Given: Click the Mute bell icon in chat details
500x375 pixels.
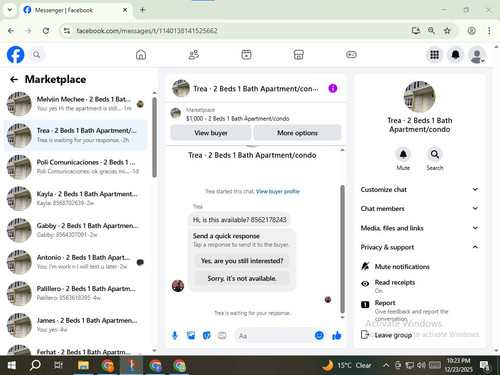Looking at the screenshot, I should point(403,154).
